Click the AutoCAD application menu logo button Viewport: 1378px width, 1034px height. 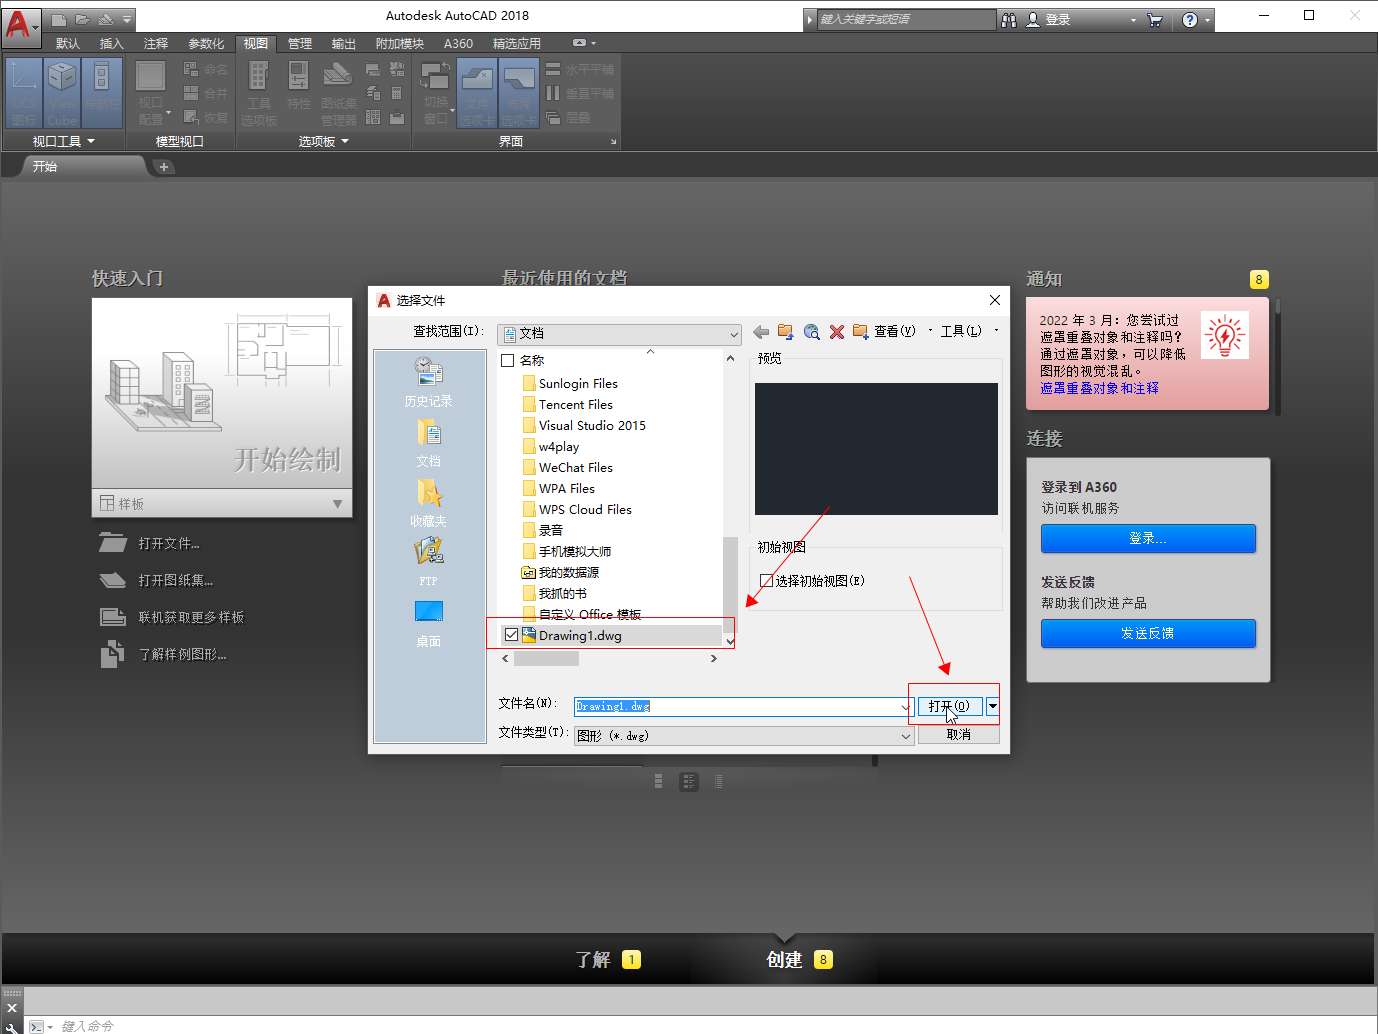[x=18, y=21]
